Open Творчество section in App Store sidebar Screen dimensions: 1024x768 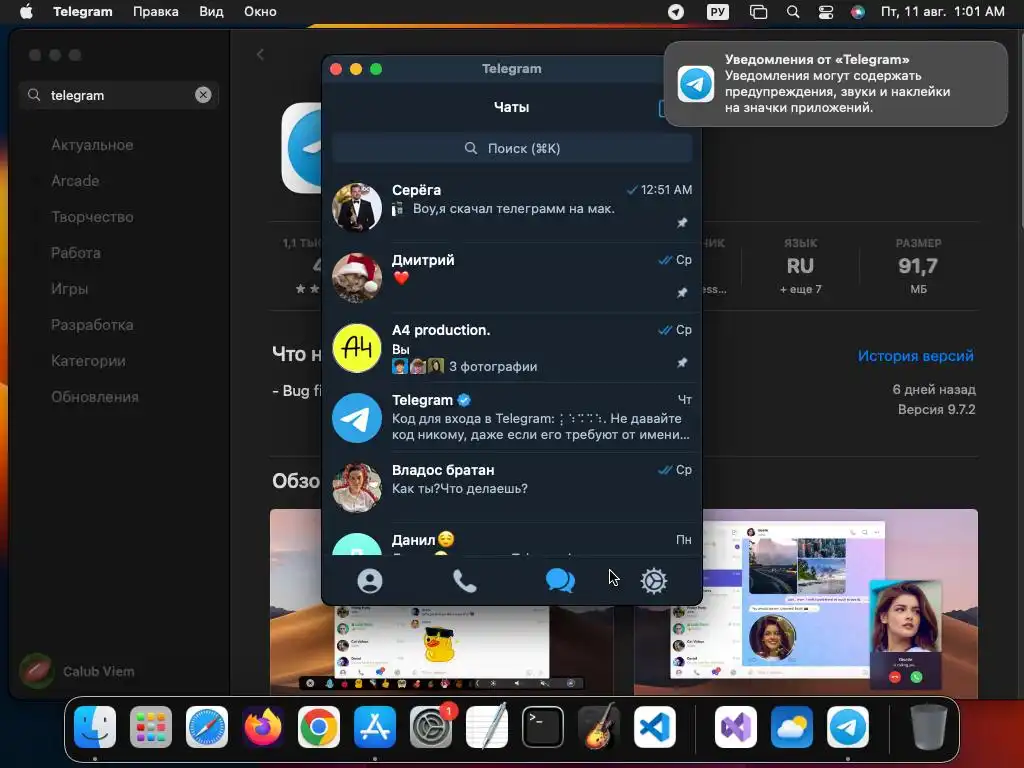[x=92, y=217]
